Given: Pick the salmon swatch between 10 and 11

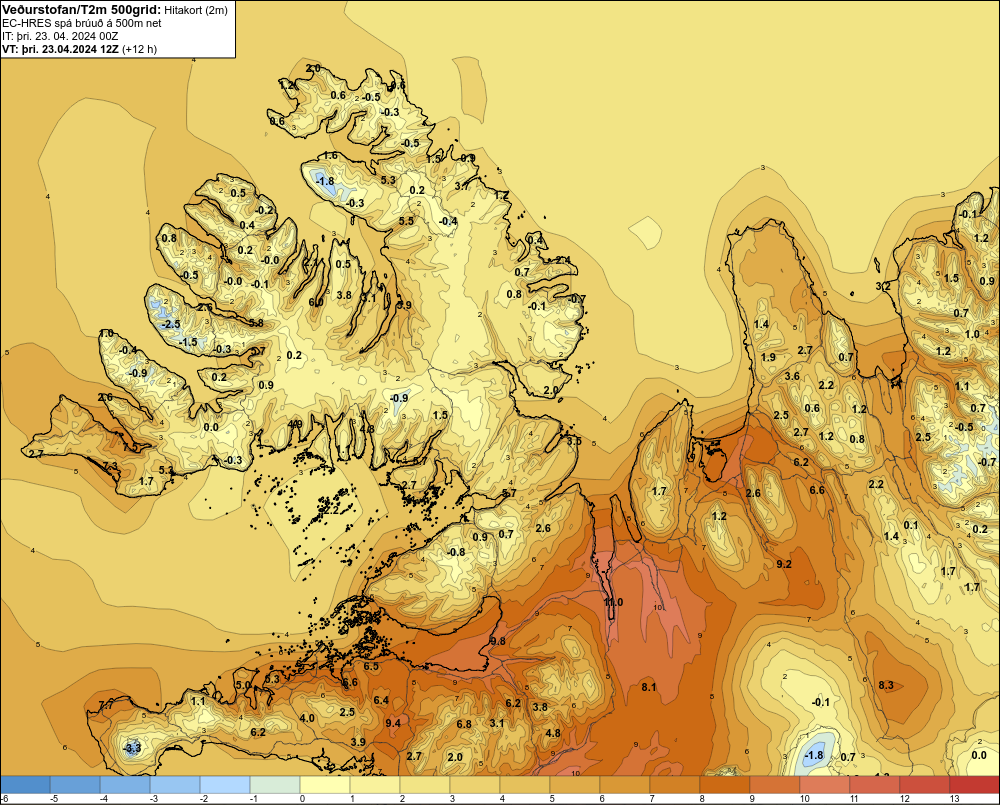Looking at the screenshot, I should (825, 784).
